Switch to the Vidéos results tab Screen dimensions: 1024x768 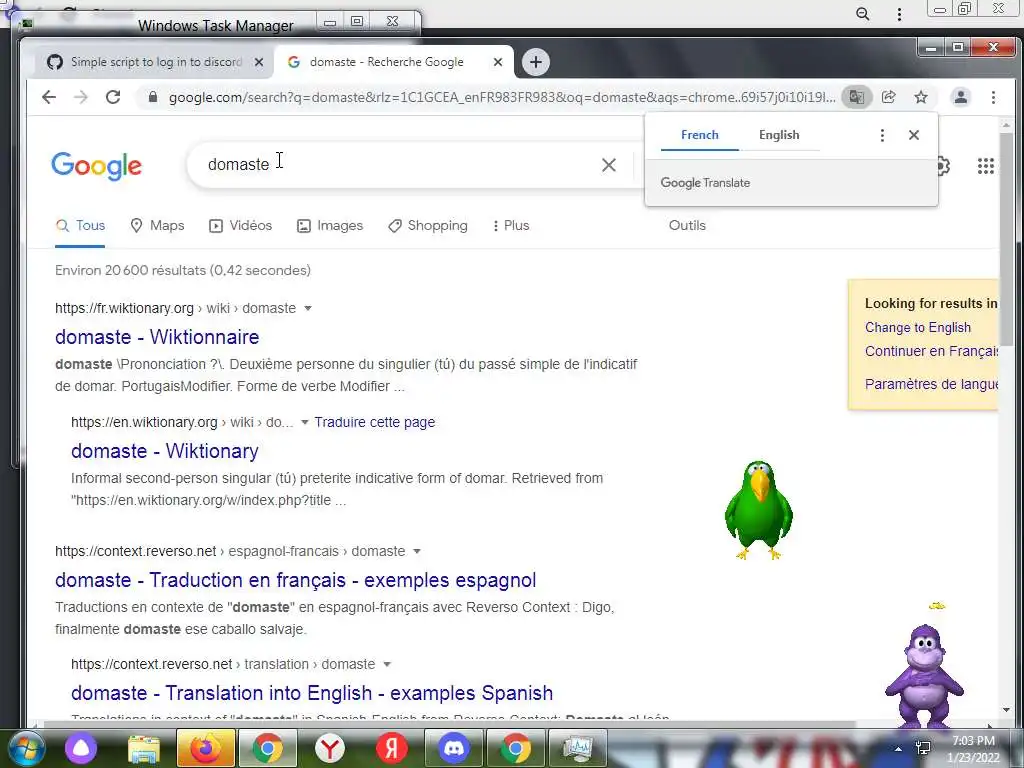click(x=240, y=226)
